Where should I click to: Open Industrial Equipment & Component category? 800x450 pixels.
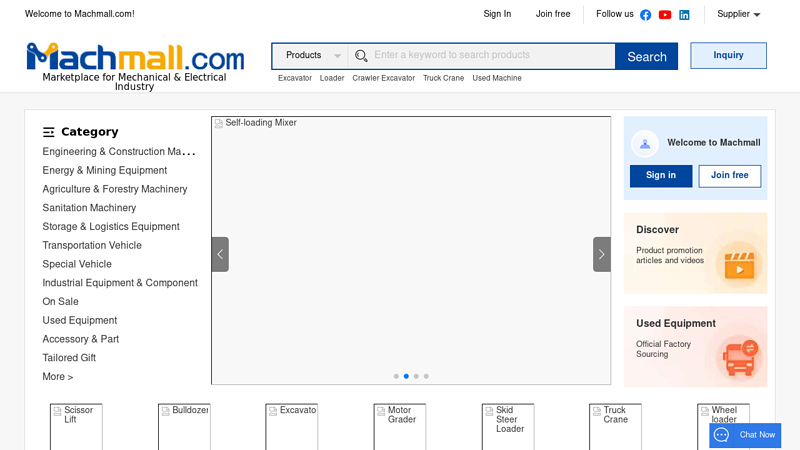(120, 283)
